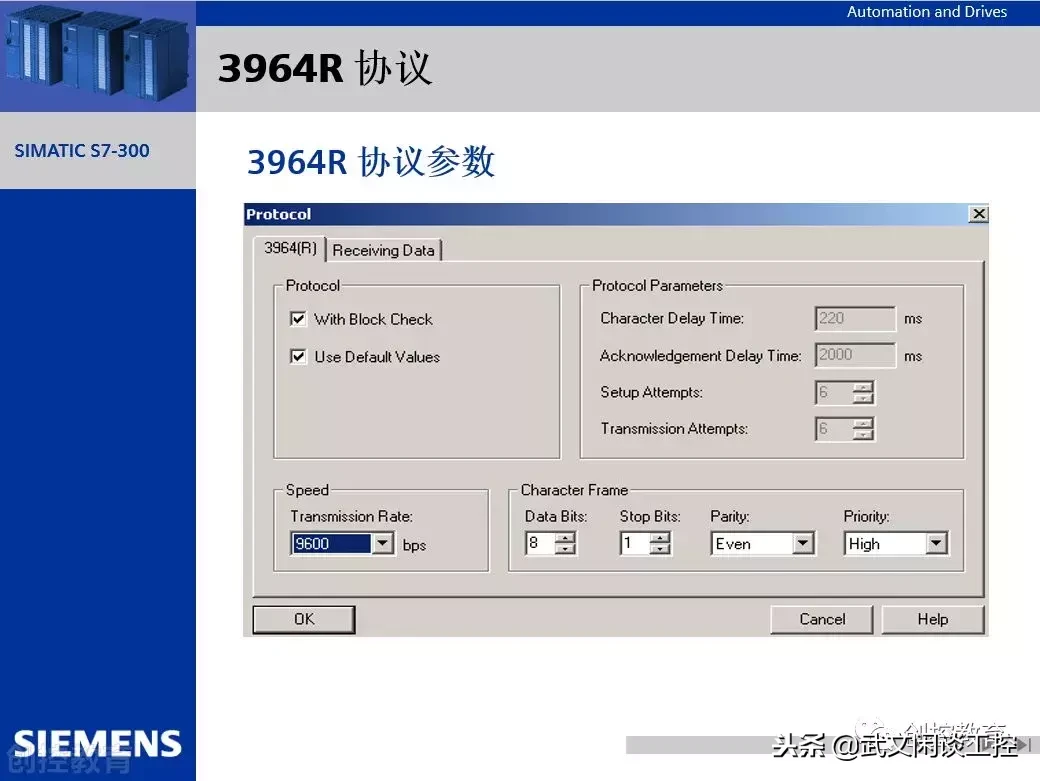Open the Priority dropdown menu
The width and height of the screenshot is (1040, 781).
936,544
